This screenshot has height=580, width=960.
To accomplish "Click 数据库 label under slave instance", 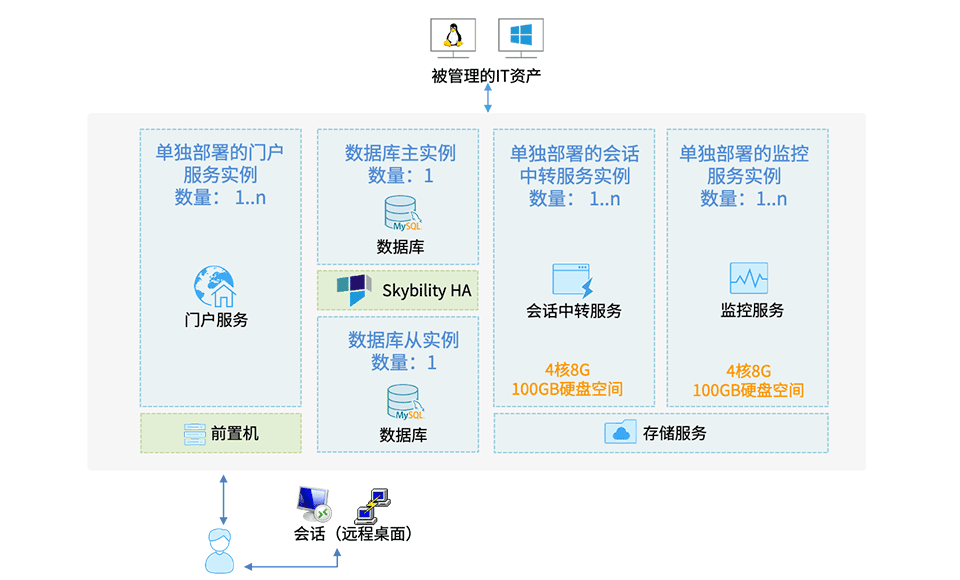I will tap(403, 435).
